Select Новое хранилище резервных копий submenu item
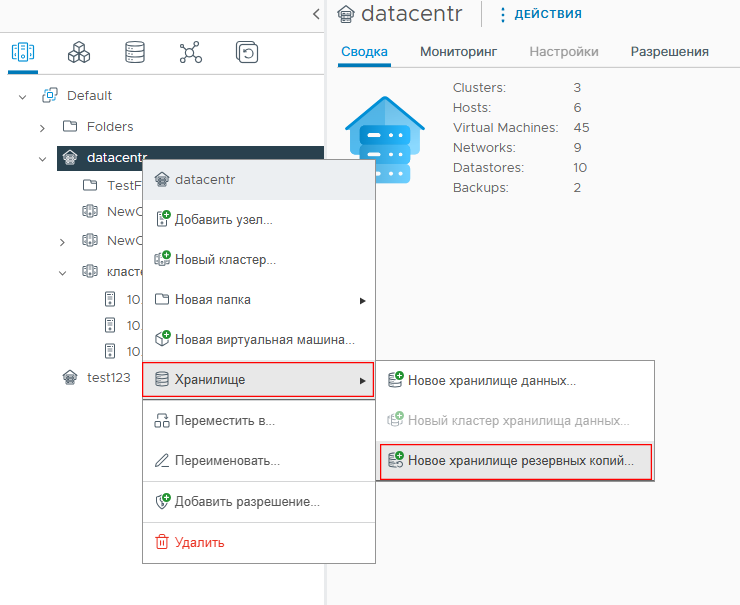The width and height of the screenshot is (740, 605). pyautogui.click(x=515, y=461)
